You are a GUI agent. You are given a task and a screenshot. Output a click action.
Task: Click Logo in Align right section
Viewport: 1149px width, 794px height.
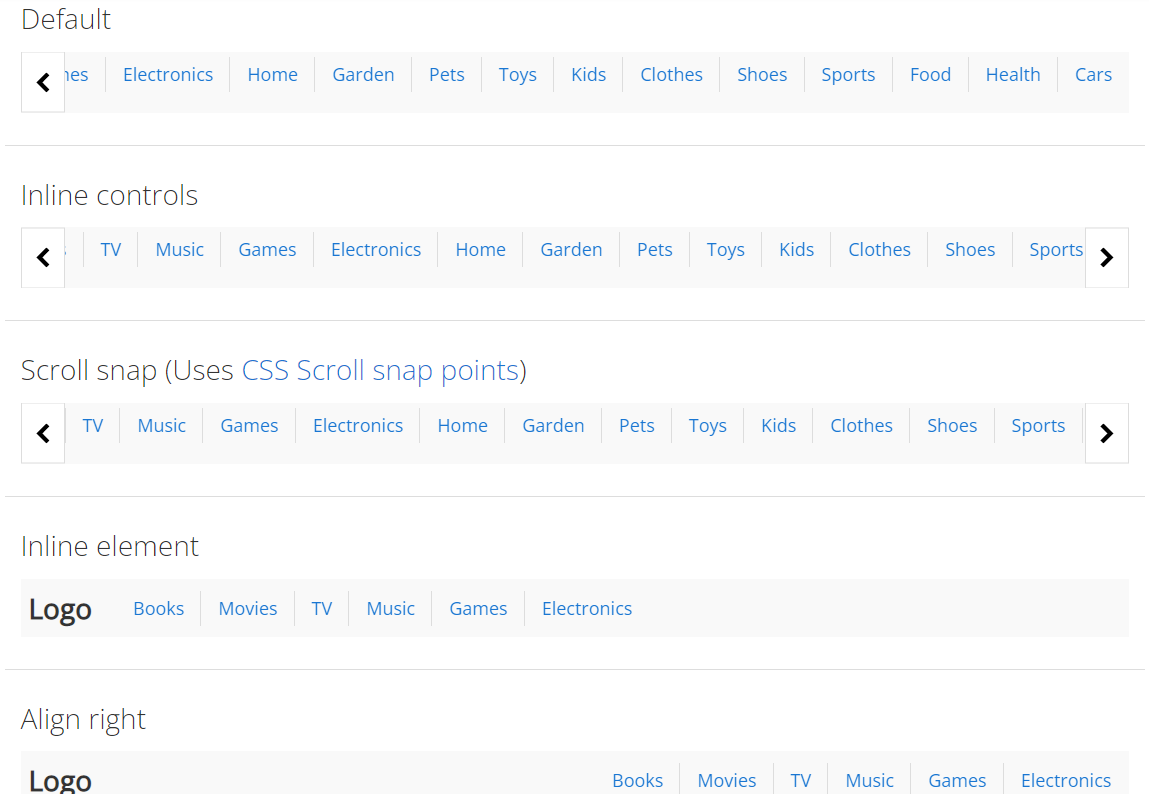pos(60,780)
